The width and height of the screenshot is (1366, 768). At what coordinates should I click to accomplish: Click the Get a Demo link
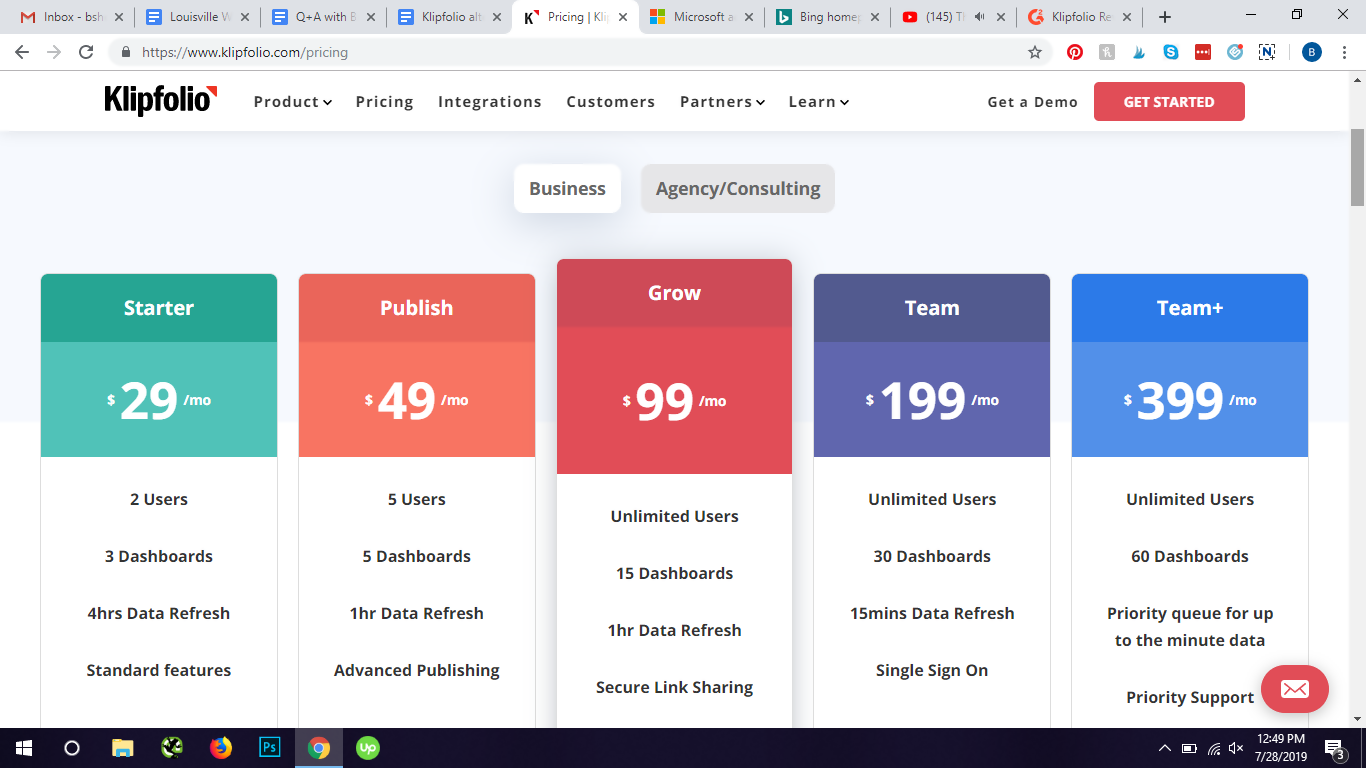click(1033, 102)
